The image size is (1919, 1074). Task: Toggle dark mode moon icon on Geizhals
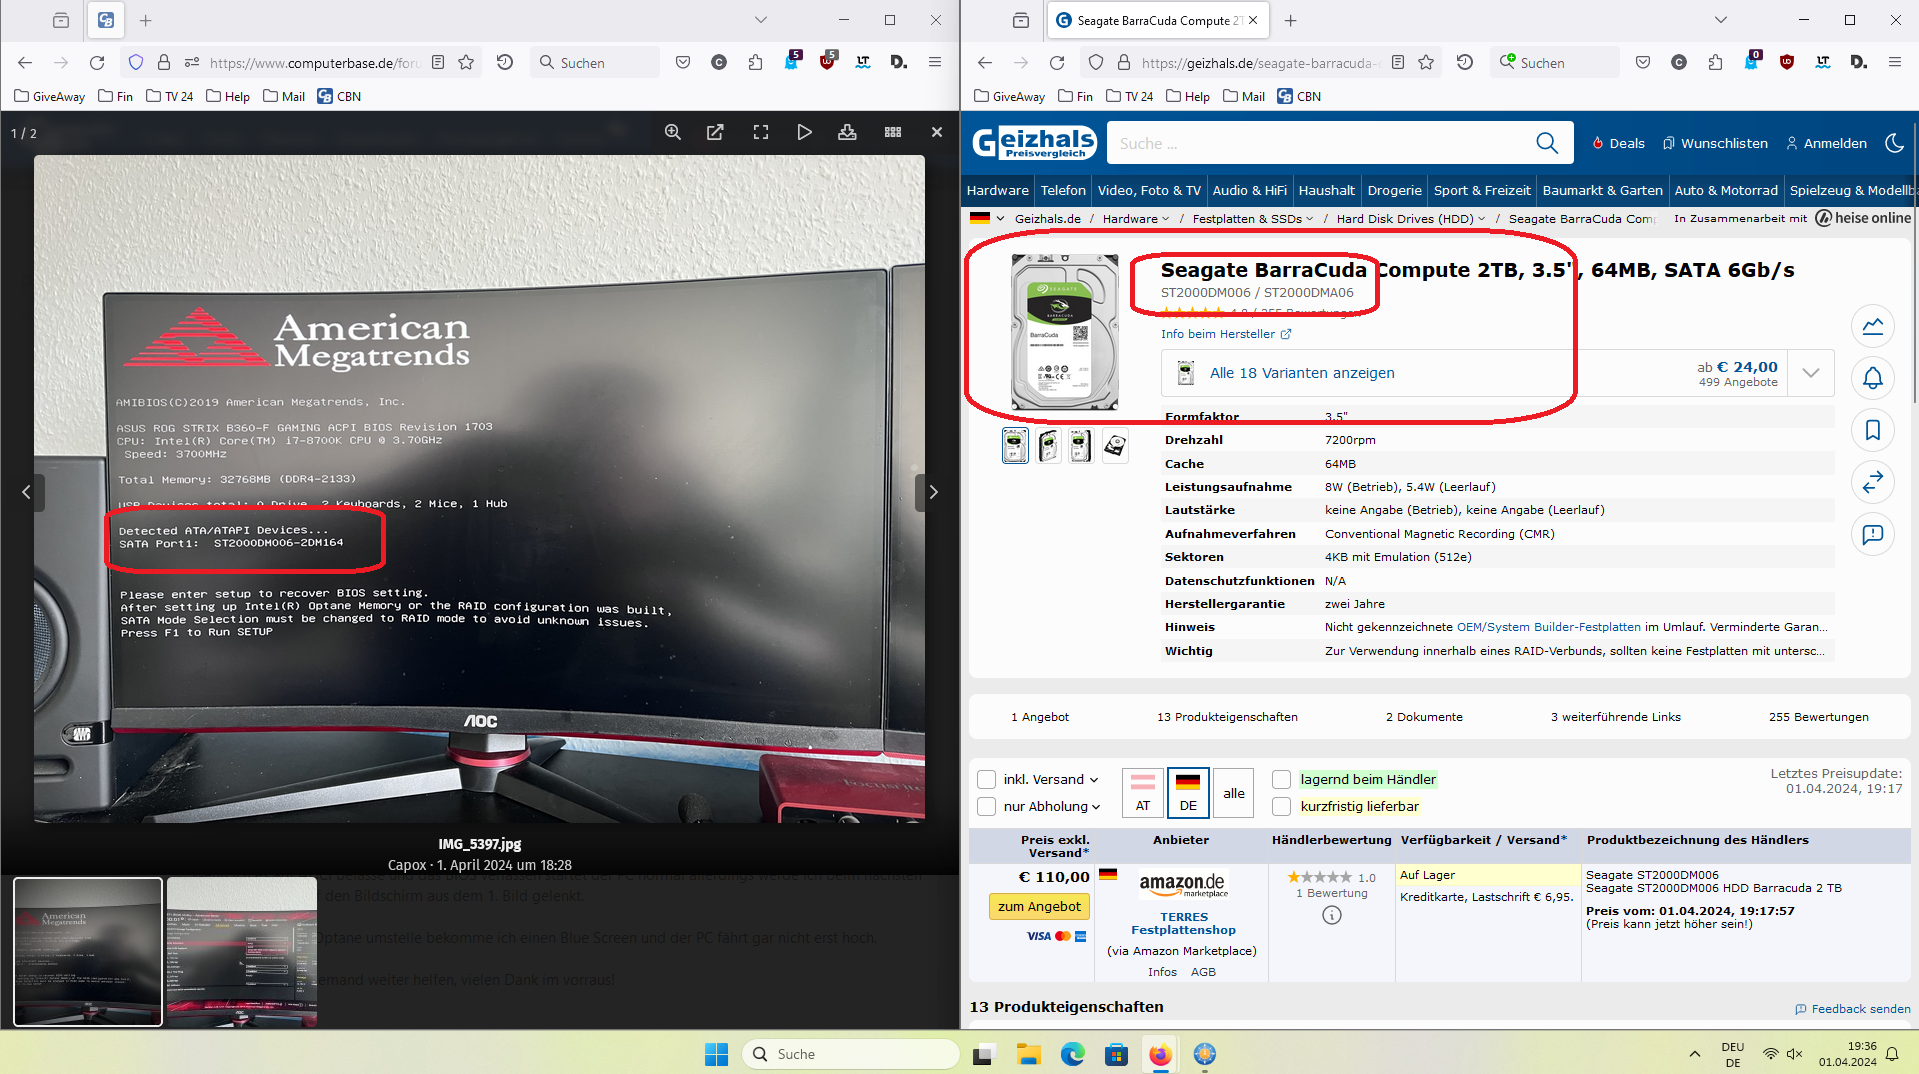tap(1894, 143)
